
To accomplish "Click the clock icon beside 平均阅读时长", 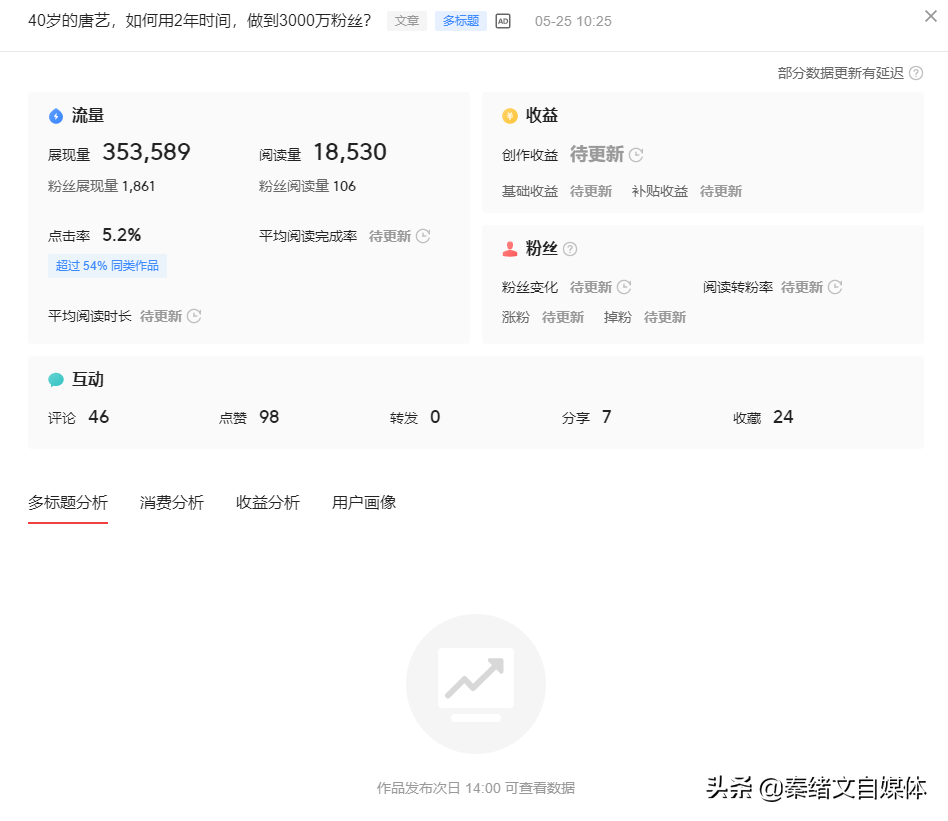I will click(x=193, y=316).
